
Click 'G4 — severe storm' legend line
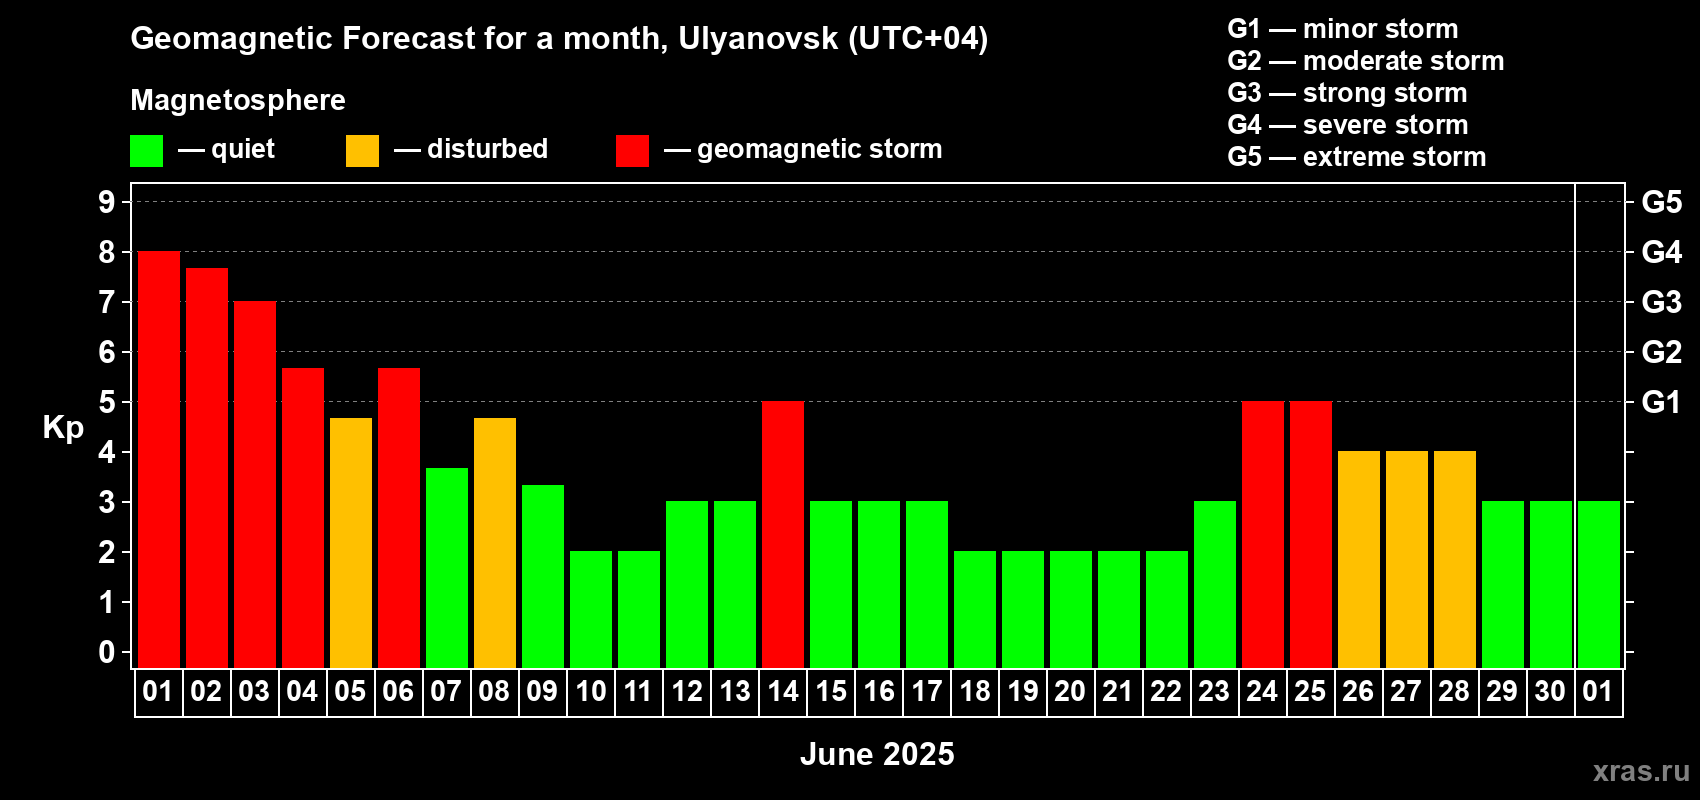[1348, 125]
